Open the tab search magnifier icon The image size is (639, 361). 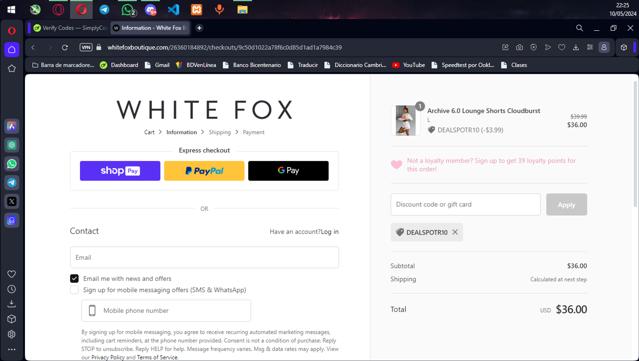580,28
